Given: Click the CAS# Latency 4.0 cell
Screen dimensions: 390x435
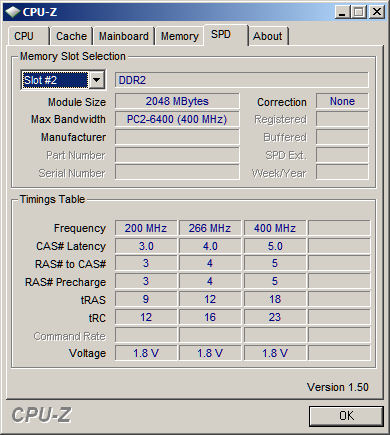Looking at the screenshot, I should coord(210,246).
